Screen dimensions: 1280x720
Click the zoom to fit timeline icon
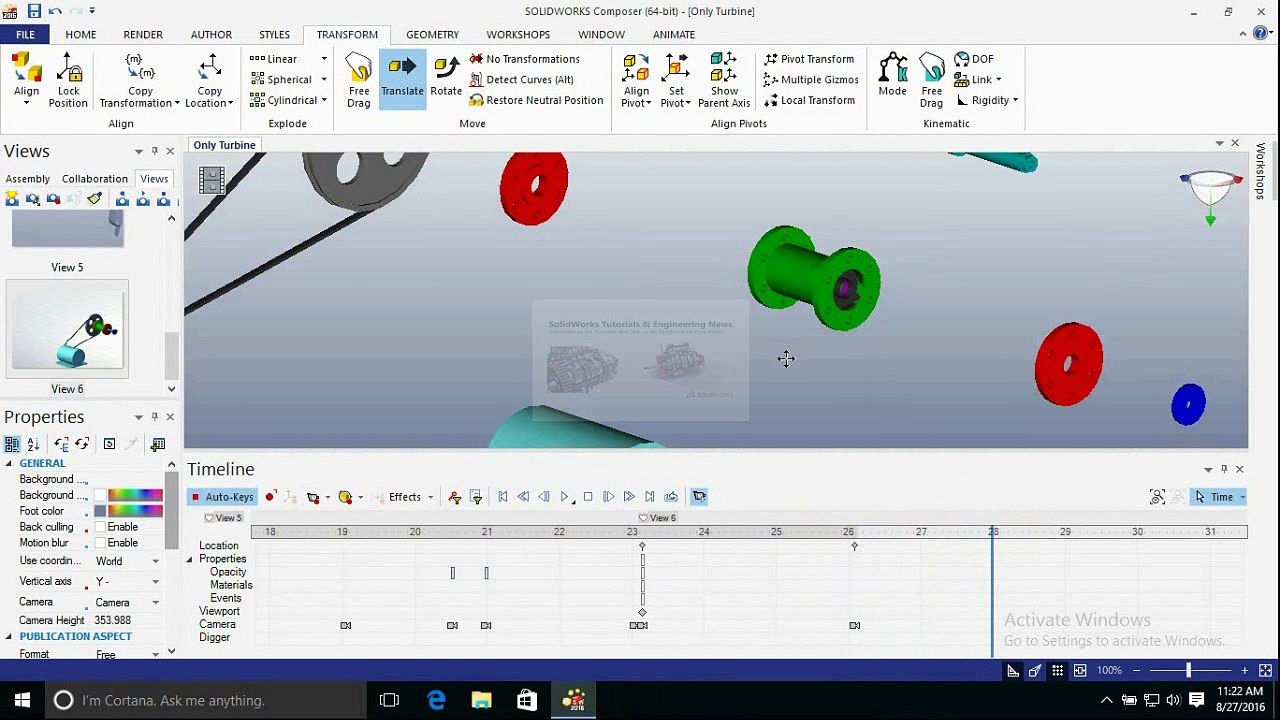point(1157,497)
